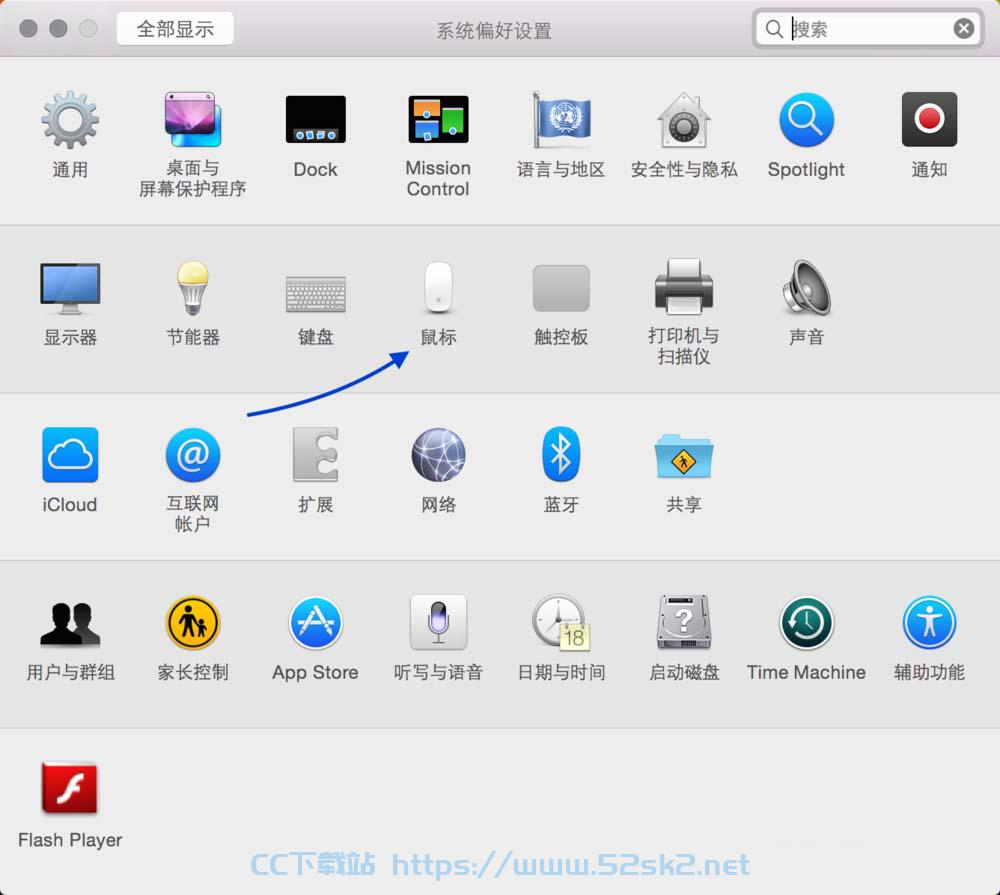
Task: Open 听写与语音 microphone icon
Action: (x=438, y=622)
